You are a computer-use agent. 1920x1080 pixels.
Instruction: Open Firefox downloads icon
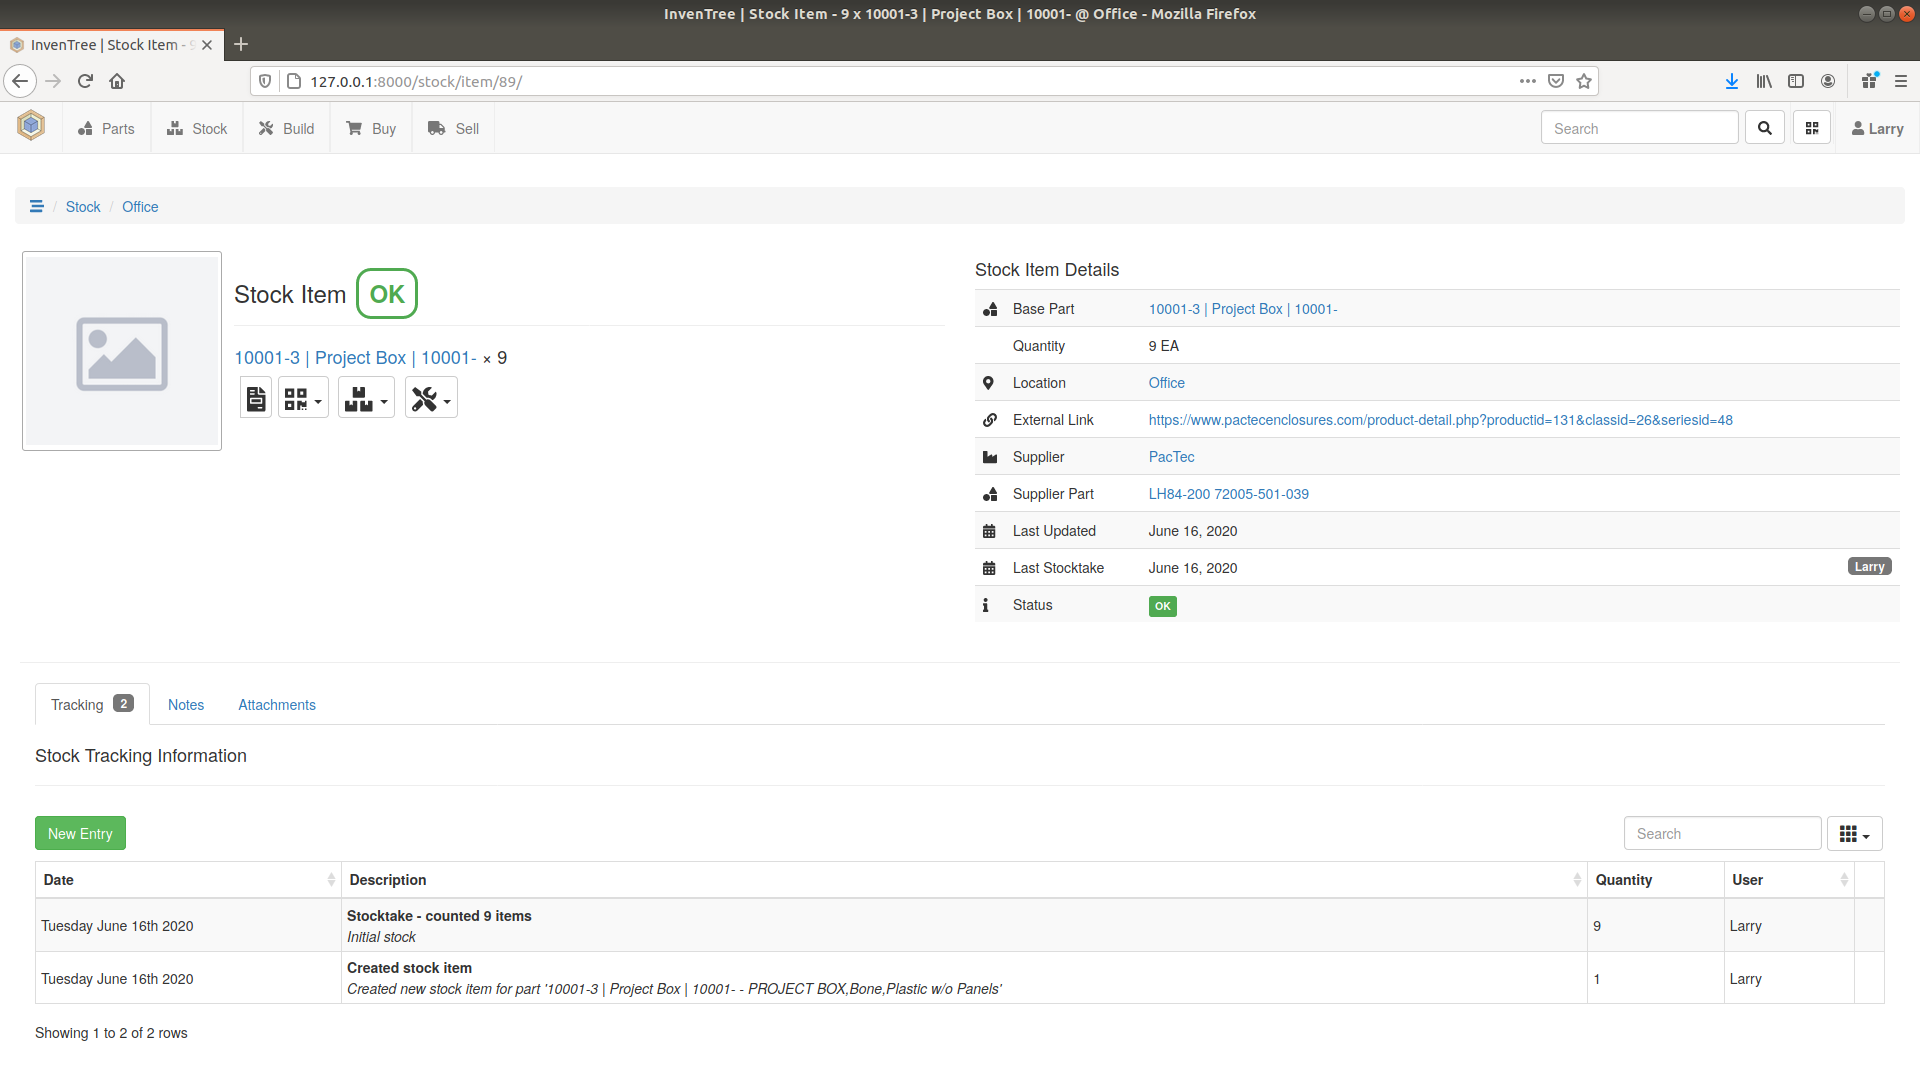click(1731, 81)
